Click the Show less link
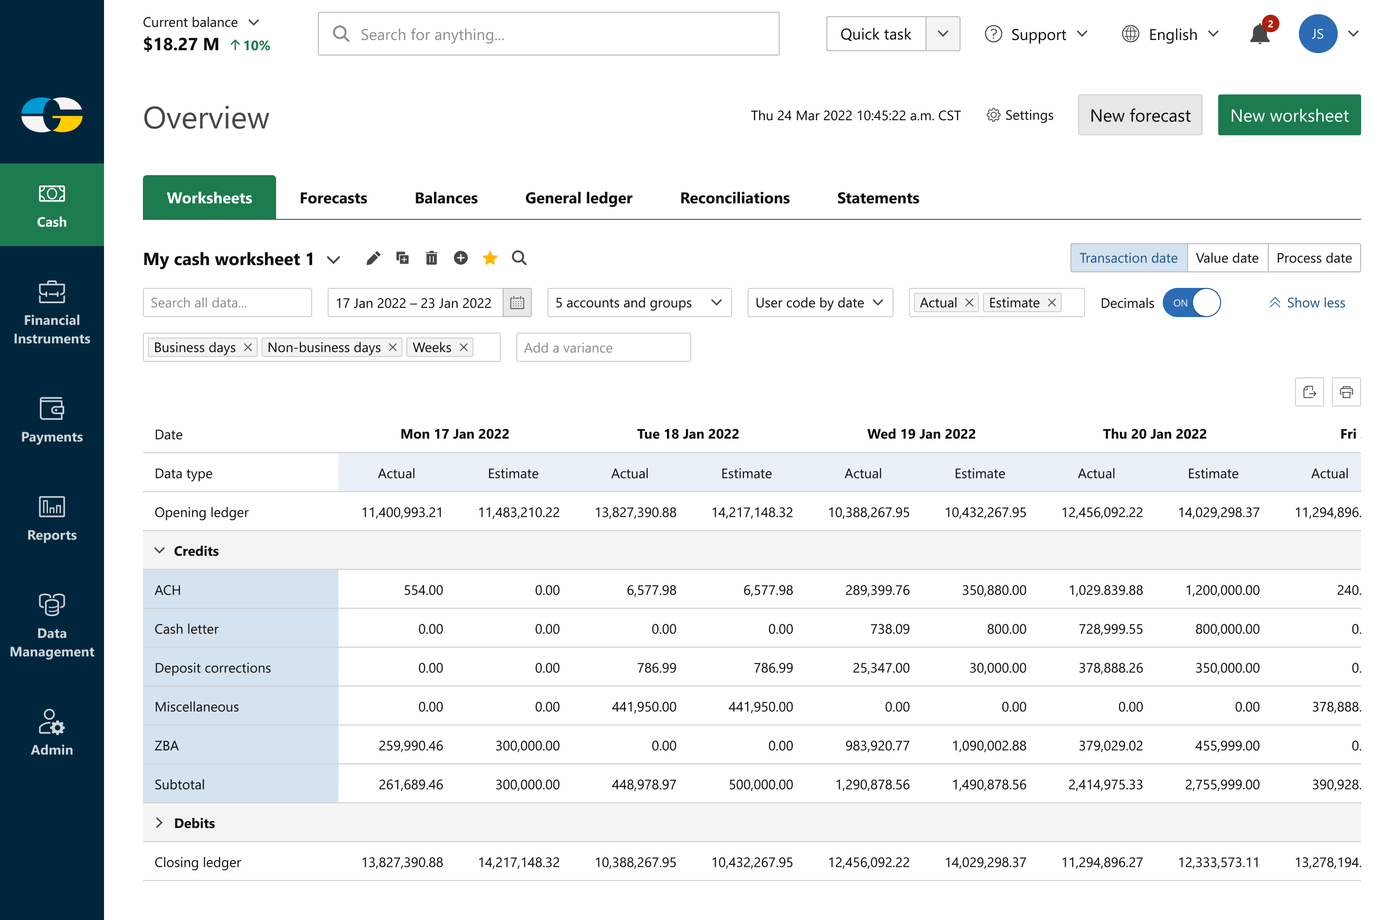The image size is (1400, 920). (x=1307, y=303)
